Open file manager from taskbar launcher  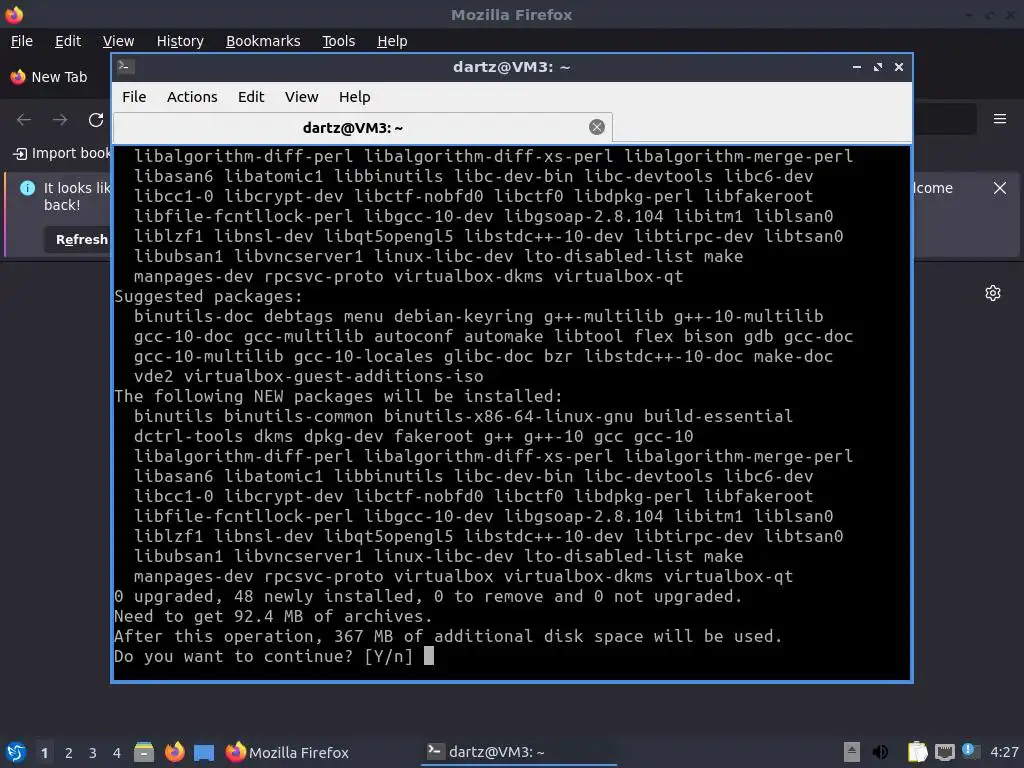coord(144,752)
